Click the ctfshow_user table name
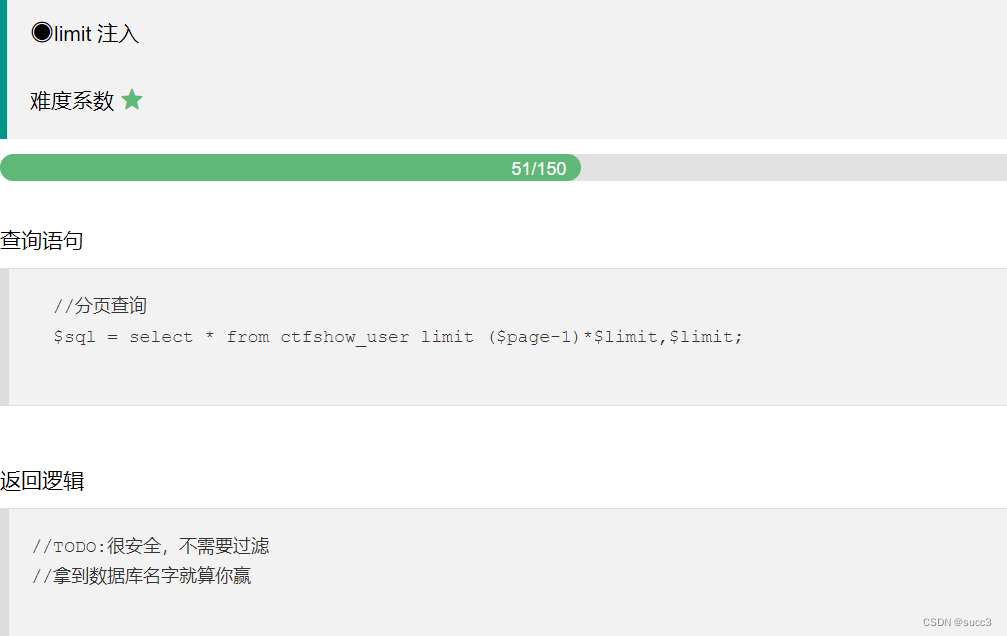This screenshot has height=636, width=1007. tap(344, 337)
